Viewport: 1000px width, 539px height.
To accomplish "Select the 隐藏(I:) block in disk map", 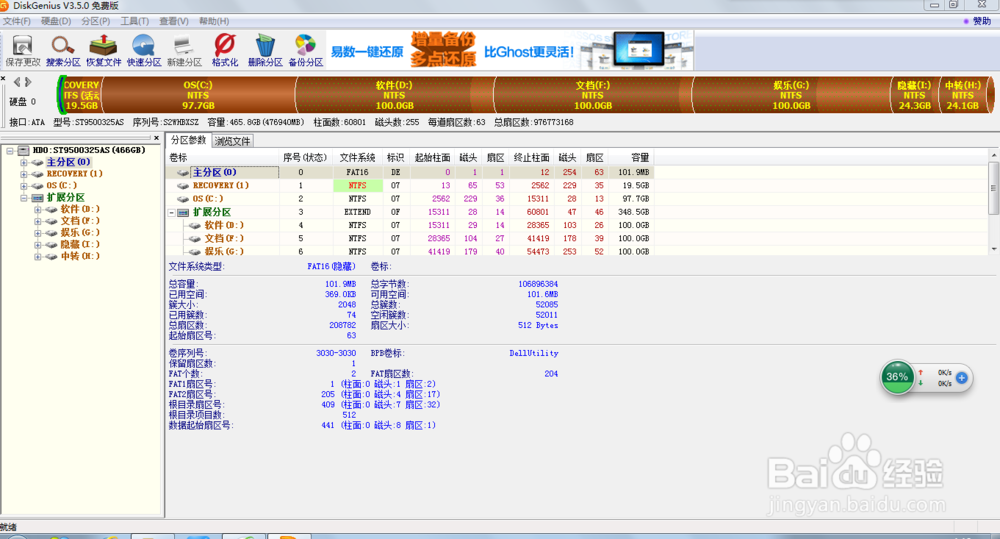I will (914, 95).
